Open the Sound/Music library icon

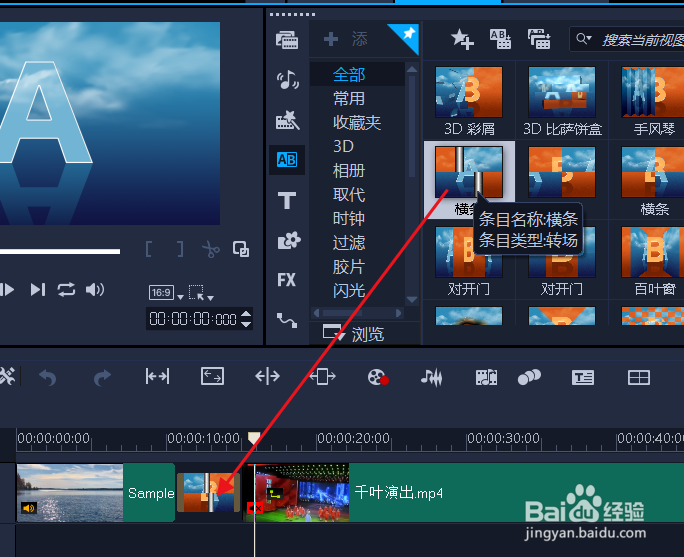(287, 80)
